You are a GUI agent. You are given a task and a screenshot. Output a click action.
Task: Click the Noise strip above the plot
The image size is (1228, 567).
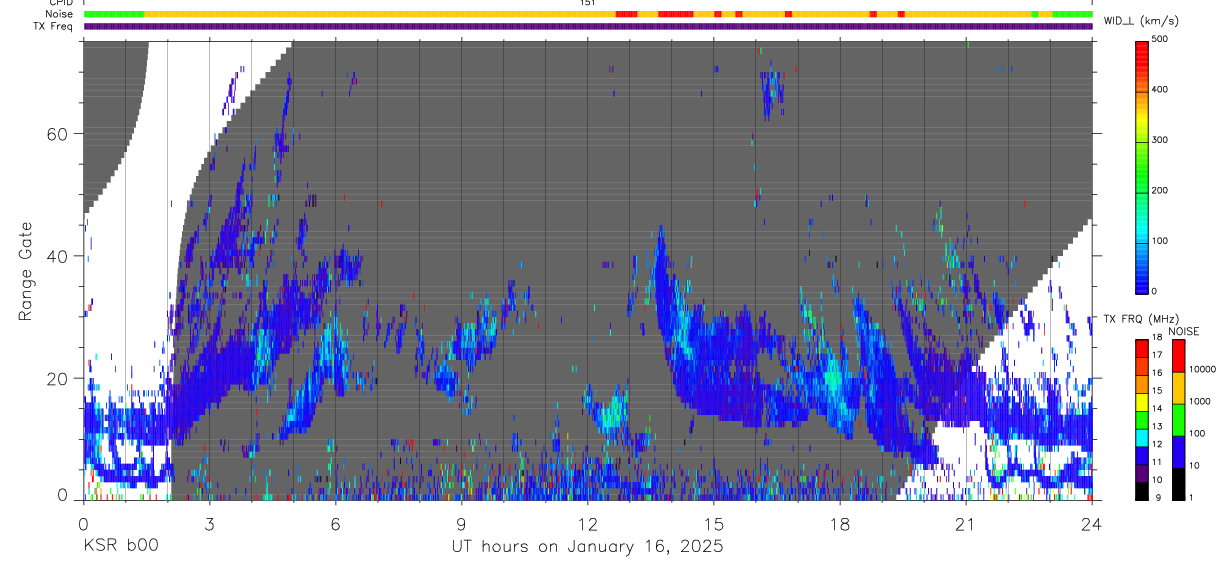point(588,14)
